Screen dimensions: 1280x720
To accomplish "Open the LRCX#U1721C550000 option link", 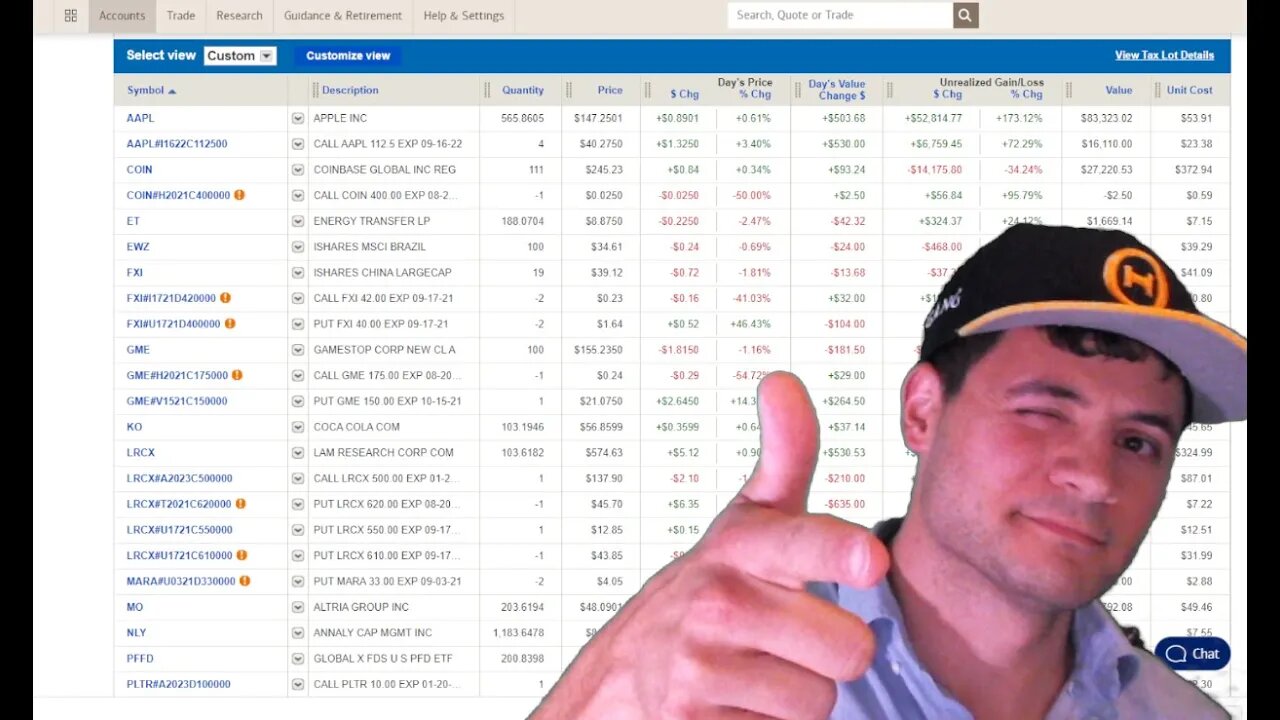I will pyautogui.click(x=179, y=530).
